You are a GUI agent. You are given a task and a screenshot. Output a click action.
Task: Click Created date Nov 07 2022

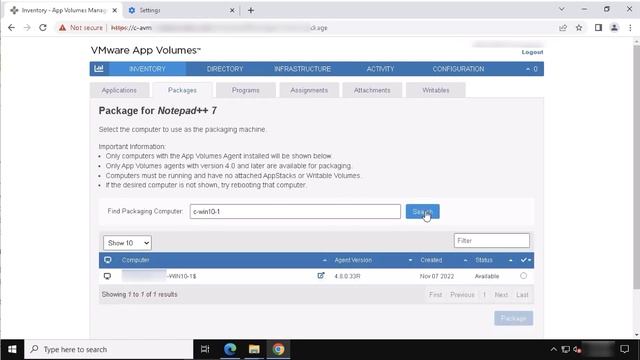click(x=437, y=276)
